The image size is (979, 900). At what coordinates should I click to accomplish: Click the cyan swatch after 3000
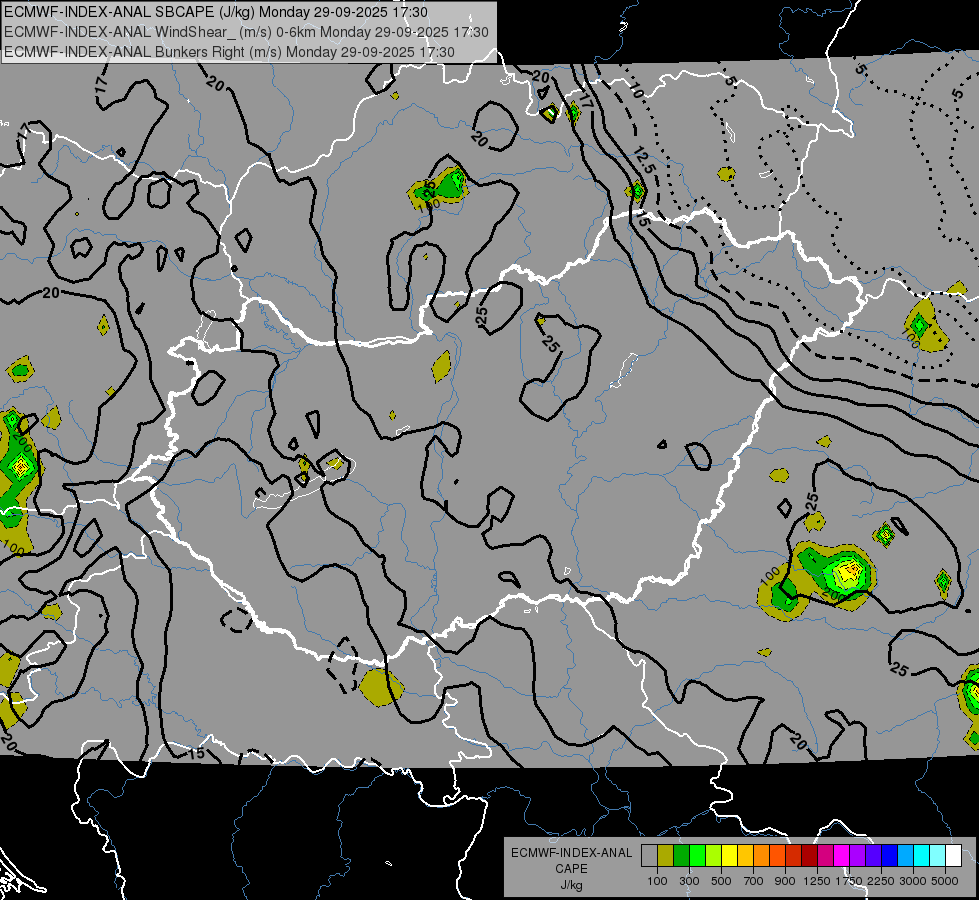pos(922,856)
